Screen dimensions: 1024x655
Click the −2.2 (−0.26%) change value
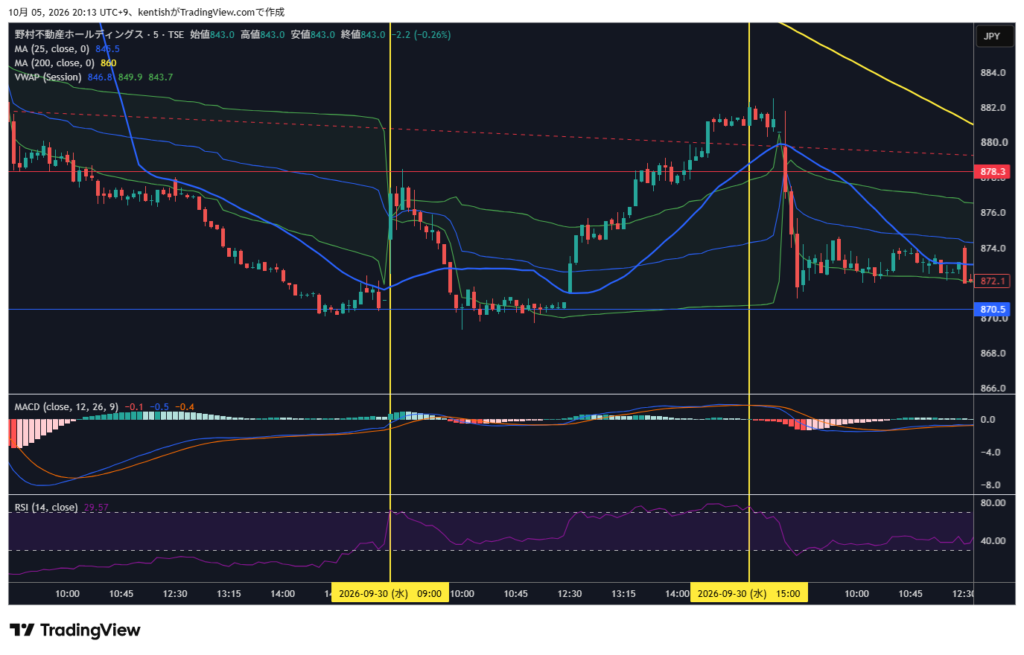[x=421, y=35]
